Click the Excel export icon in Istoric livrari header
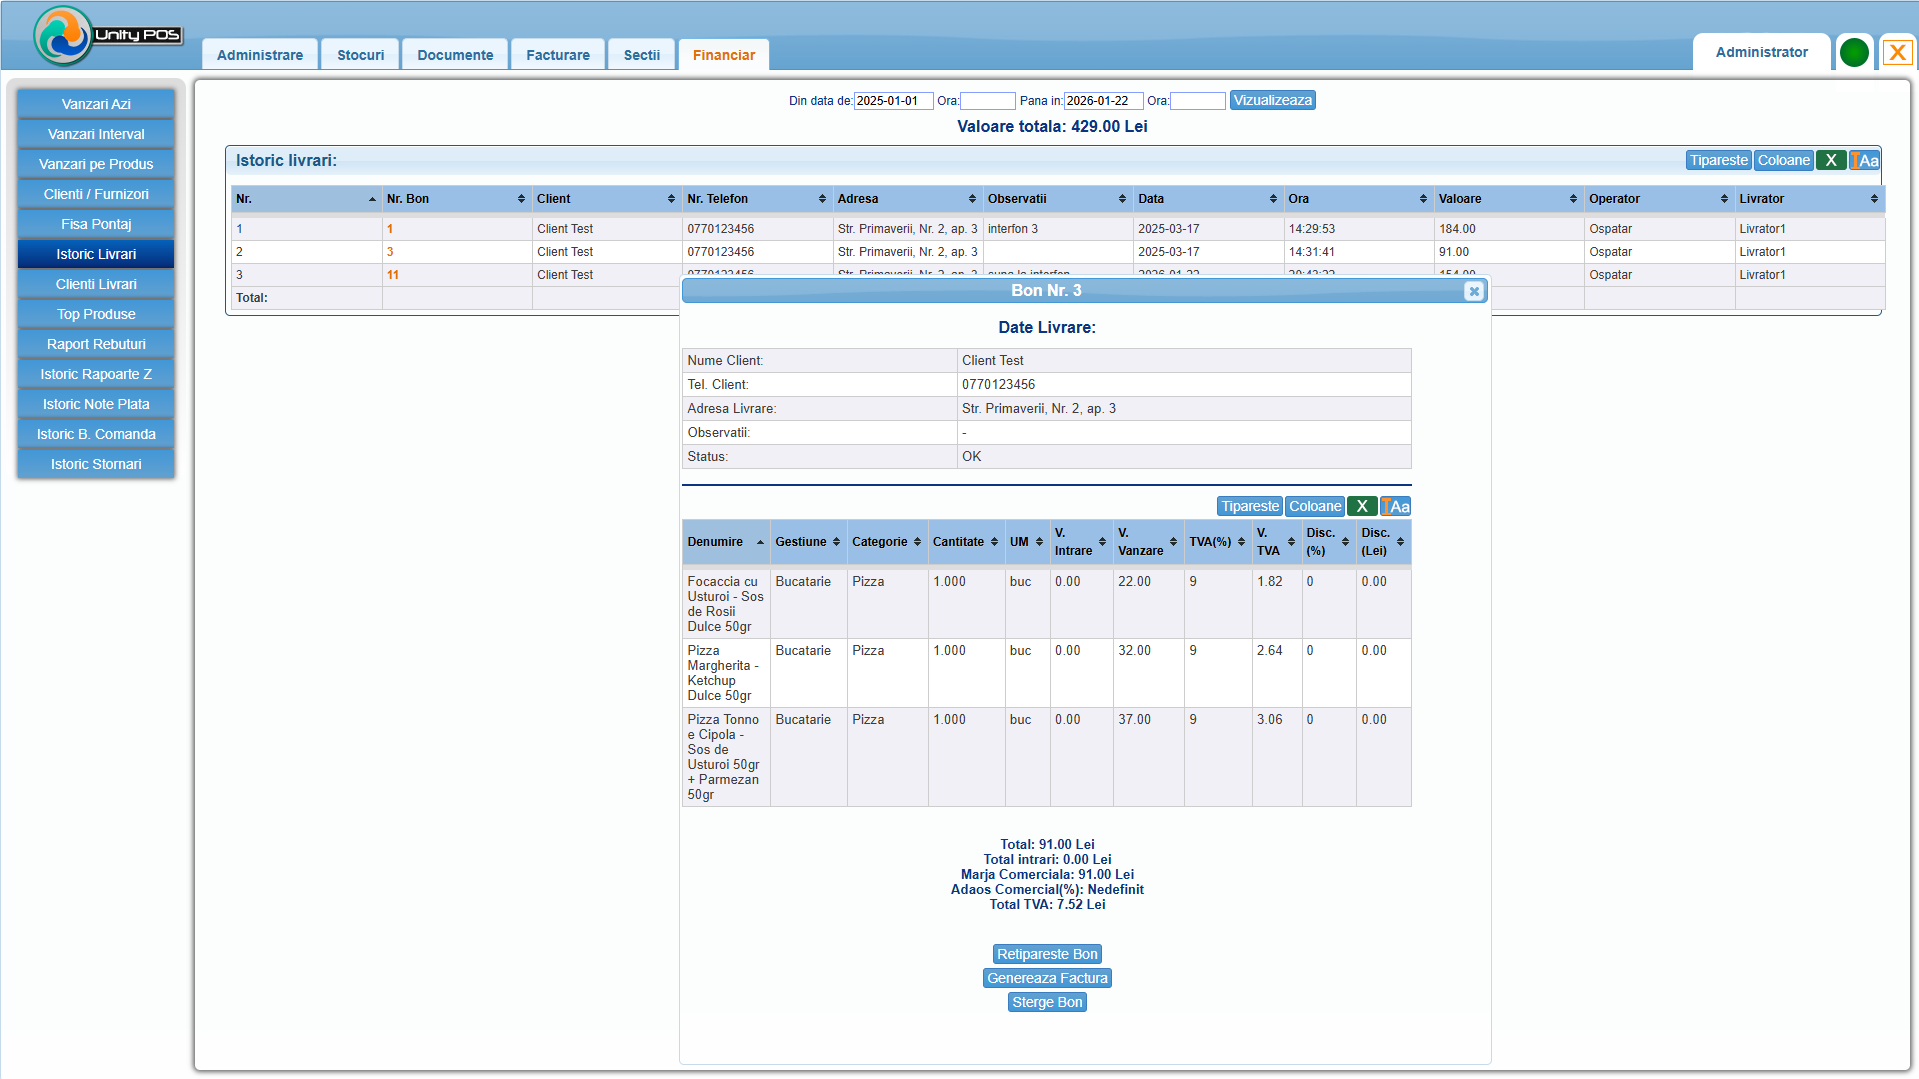This screenshot has width=1919, height=1079. 1830,160
